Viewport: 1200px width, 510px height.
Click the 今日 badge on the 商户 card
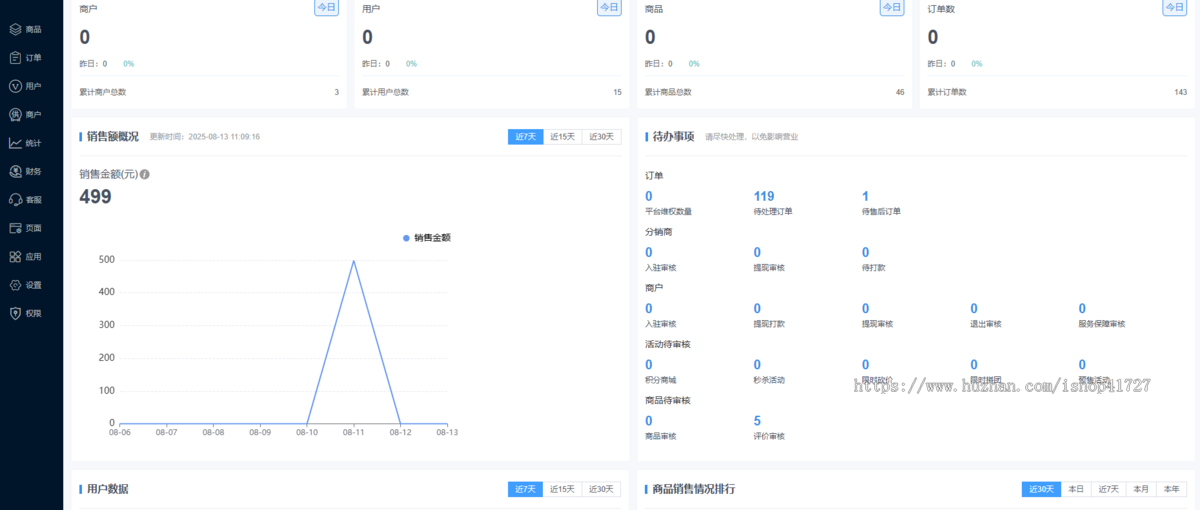pos(327,7)
